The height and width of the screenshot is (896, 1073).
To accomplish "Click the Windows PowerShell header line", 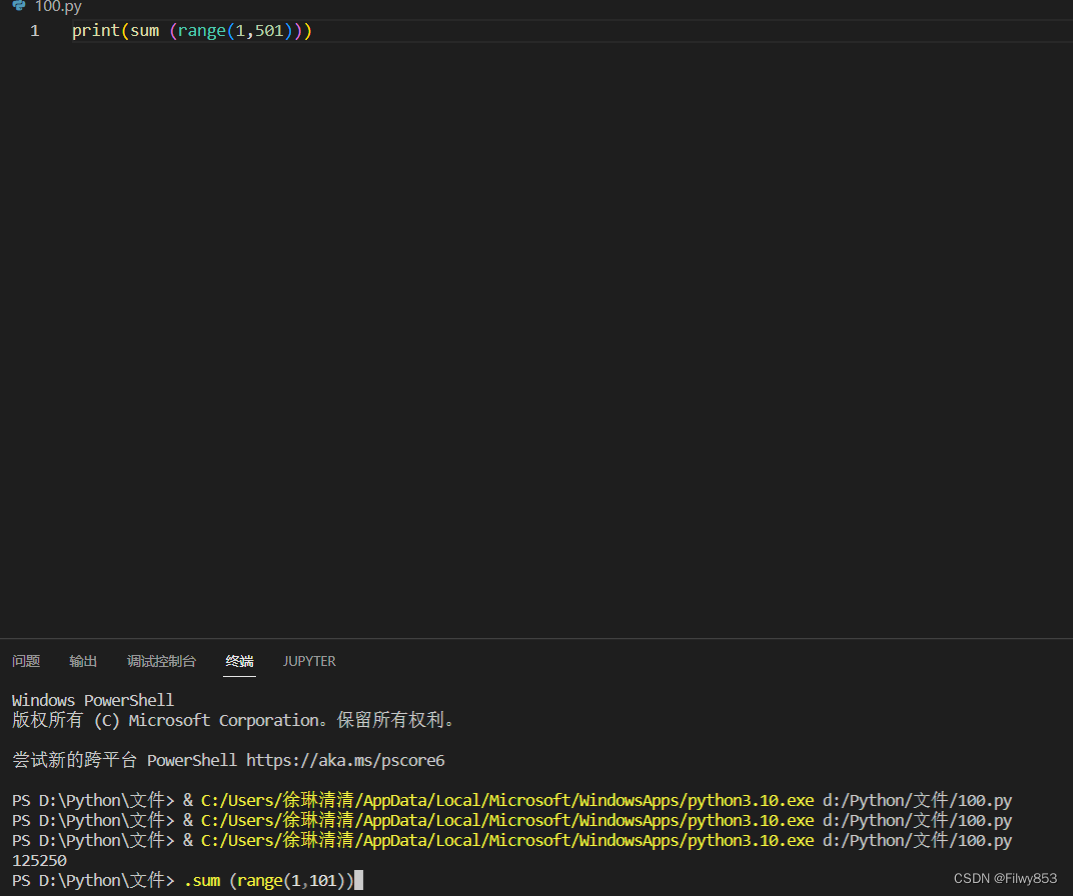I will pos(92,700).
